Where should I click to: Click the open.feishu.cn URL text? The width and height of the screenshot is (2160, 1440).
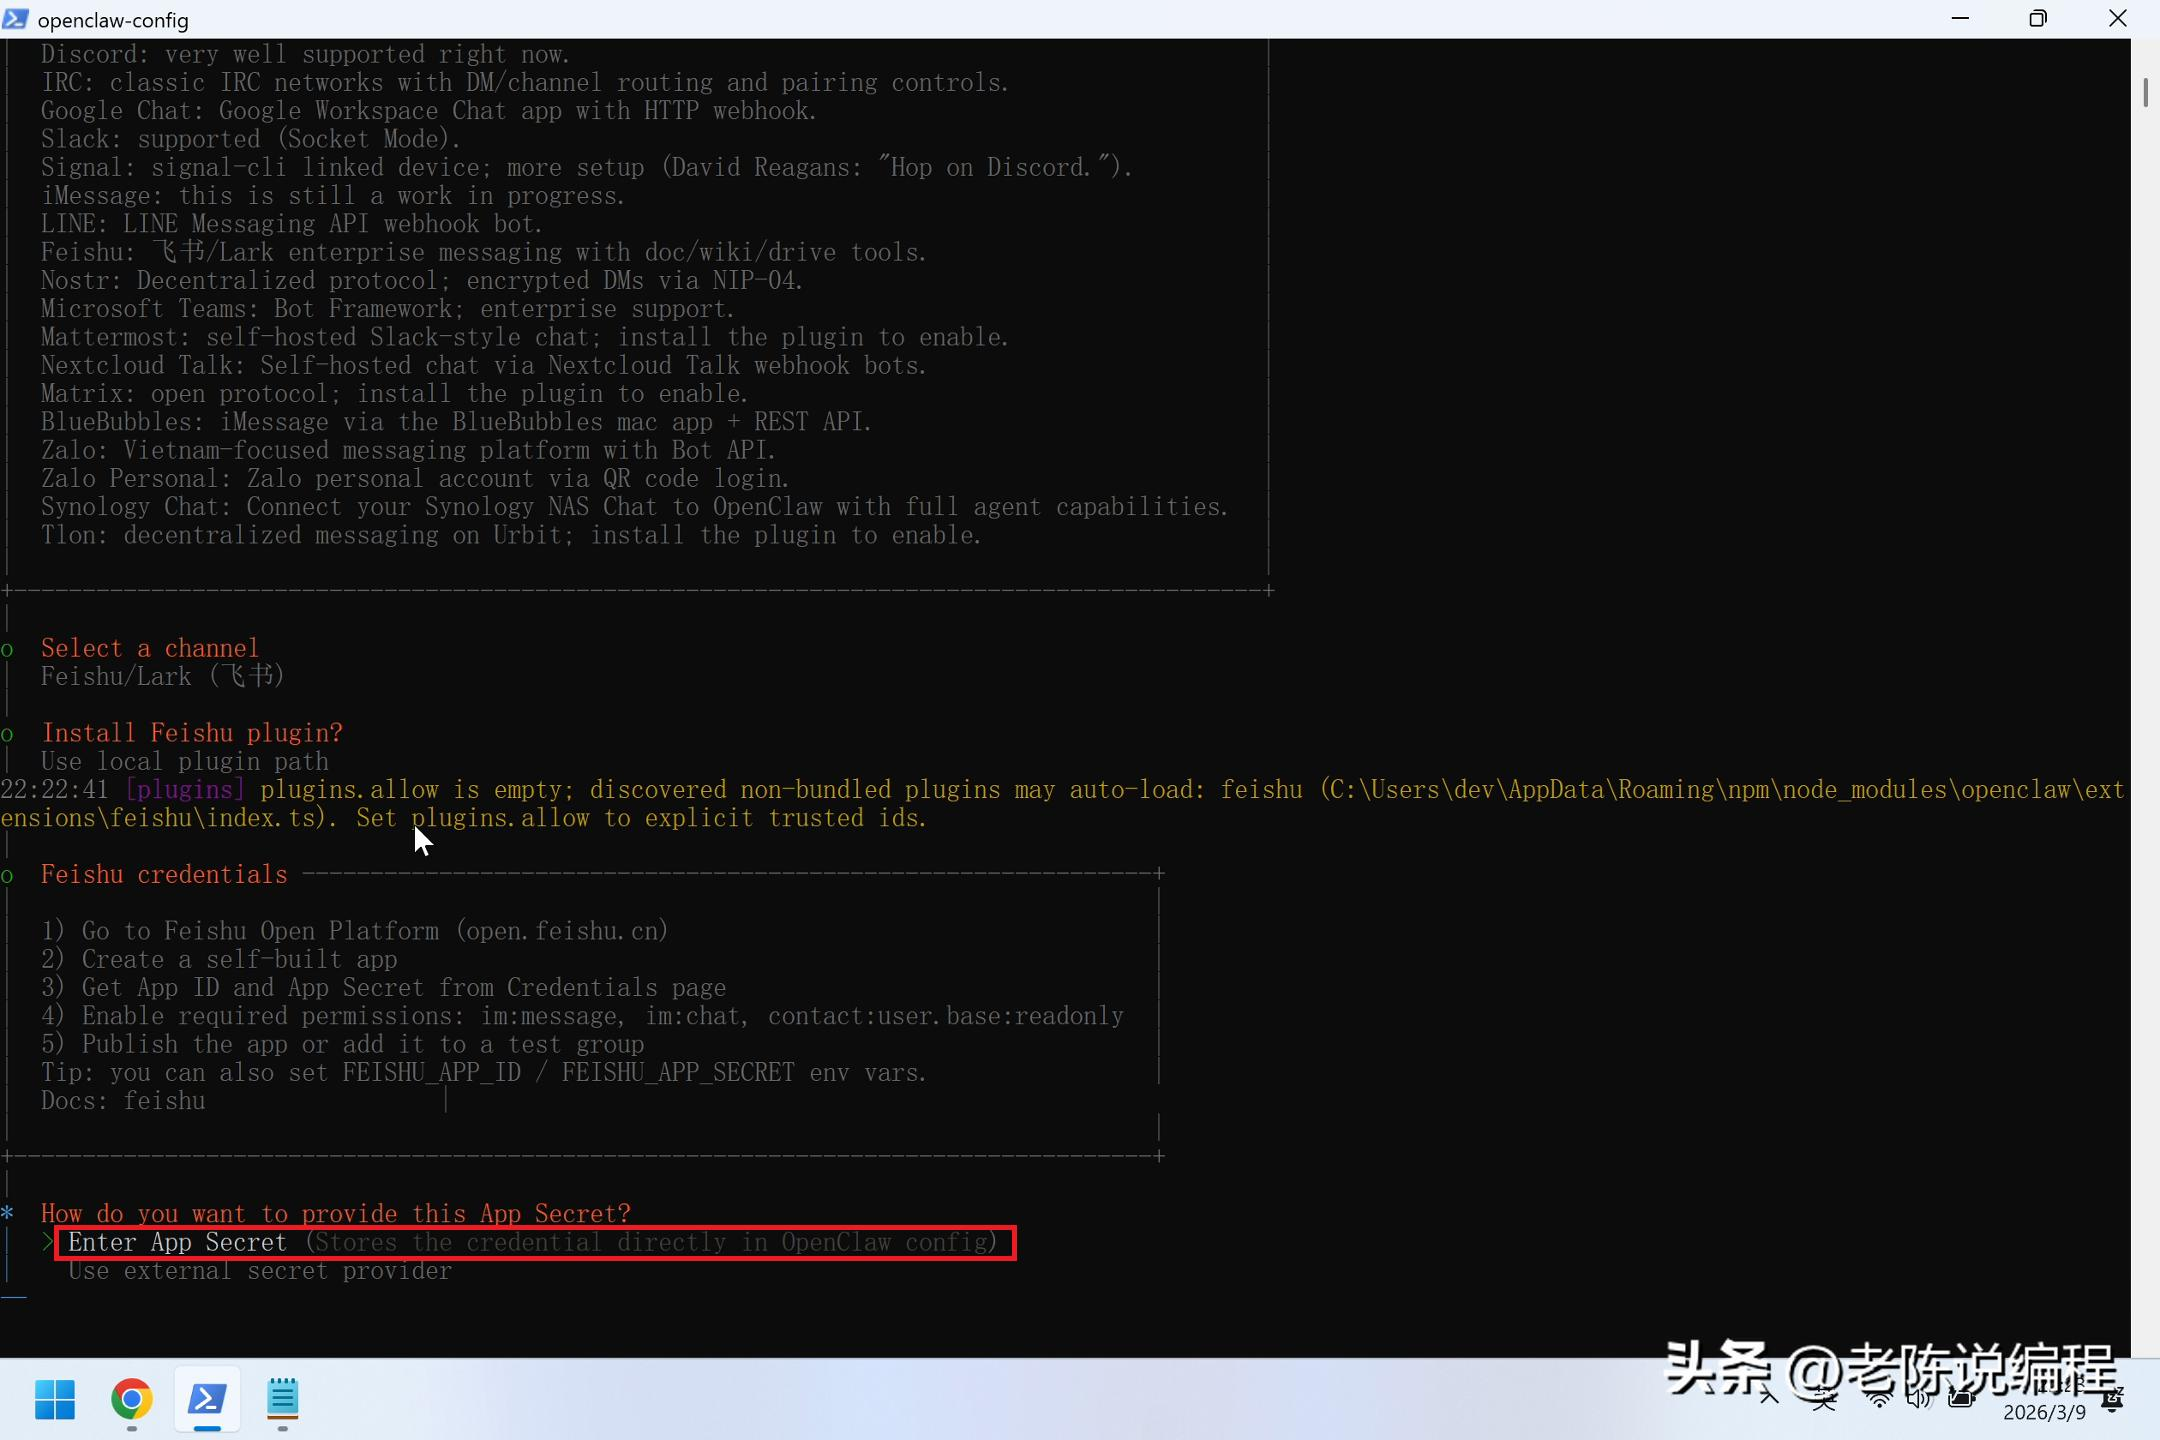[x=562, y=931]
